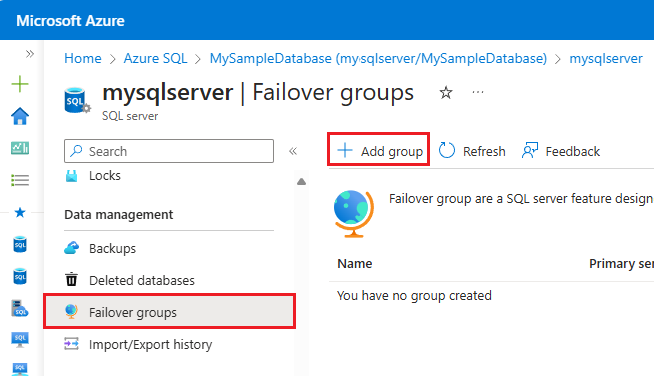Viewport: 654px width, 376px height.
Task: Expand the portal left navigation rail
Action: point(29,54)
